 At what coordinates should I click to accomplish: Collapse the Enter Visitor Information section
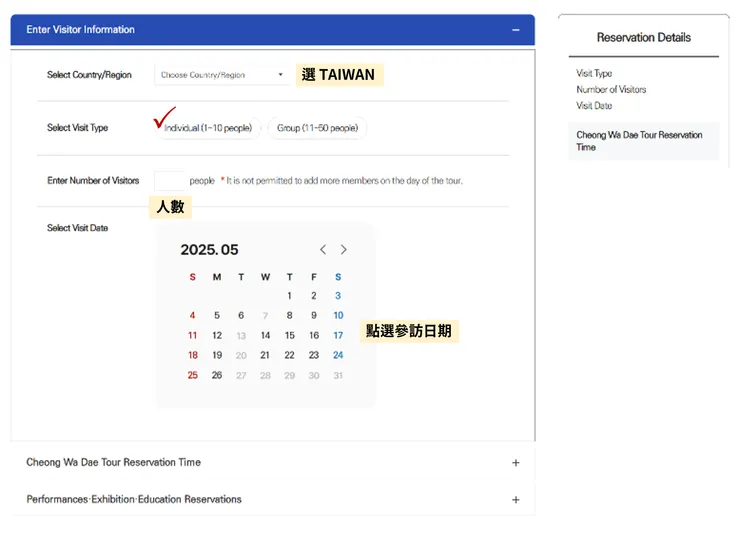pyautogui.click(x=515, y=30)
